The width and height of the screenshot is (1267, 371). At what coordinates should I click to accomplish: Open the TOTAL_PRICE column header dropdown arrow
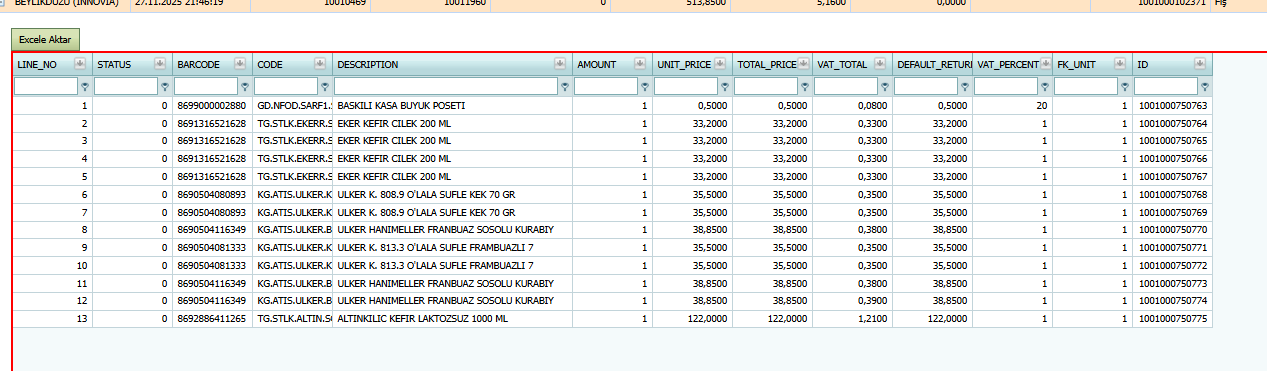[800, 64]
